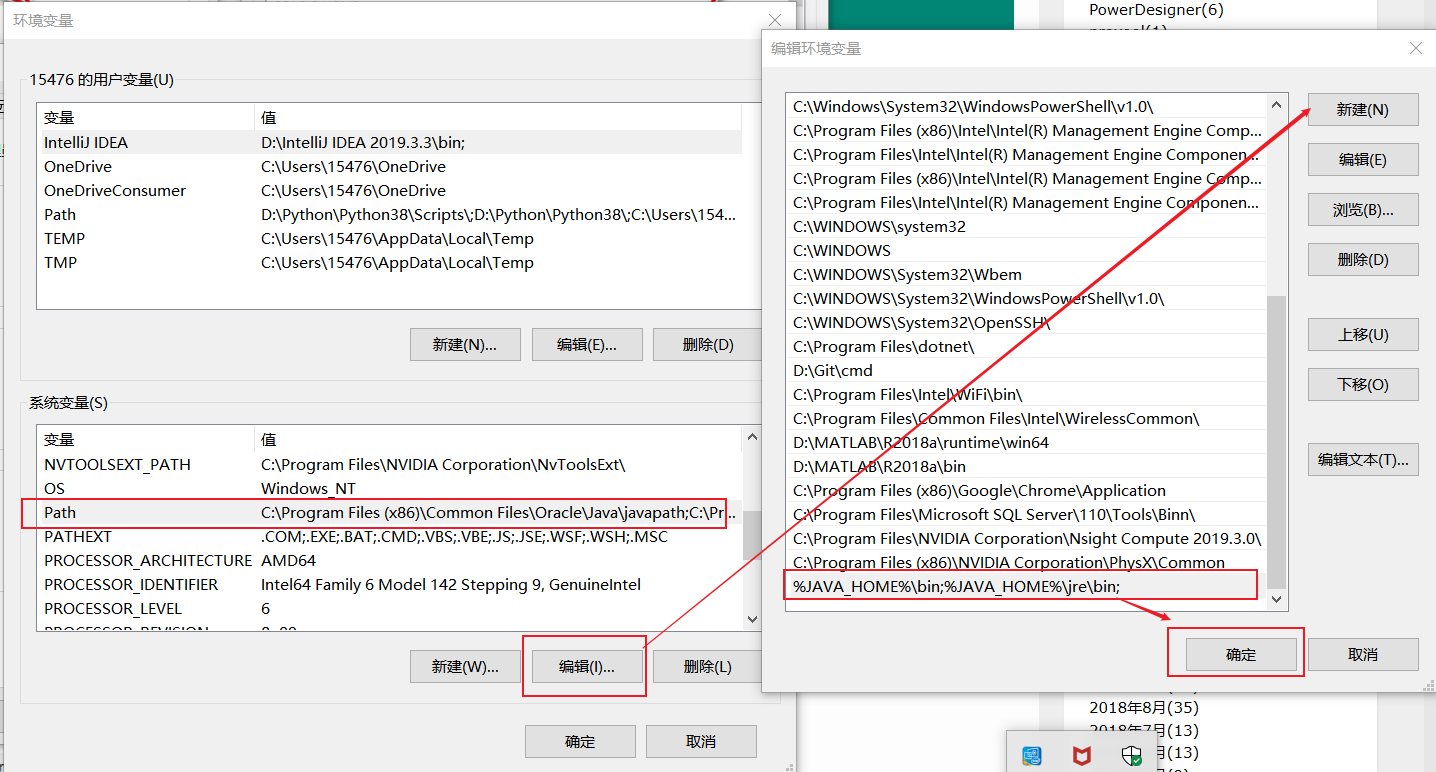The width and height of the screenshot is (1436, 772).
Task: Click 取消 in the environment variables window
Action: tap(701, 742)
